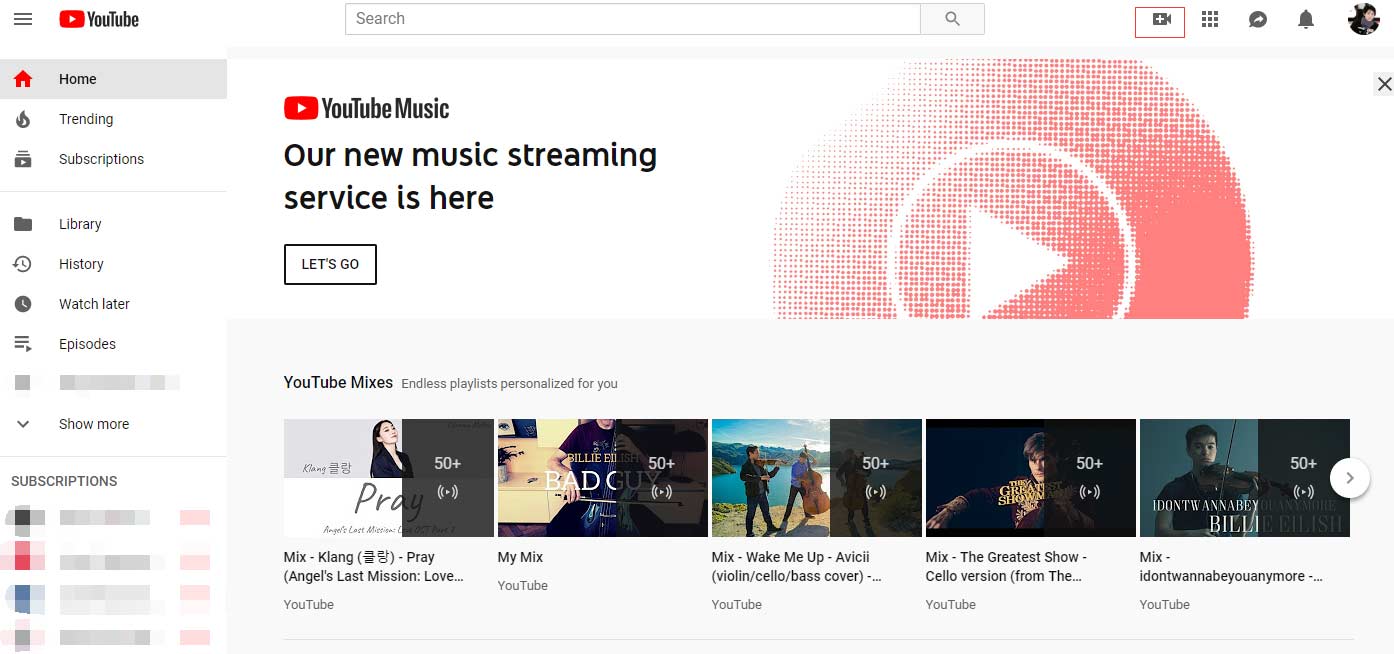Click the SUBSCRIPTIONS sidebar heading
1394x654 pixels.
point(64,481)
